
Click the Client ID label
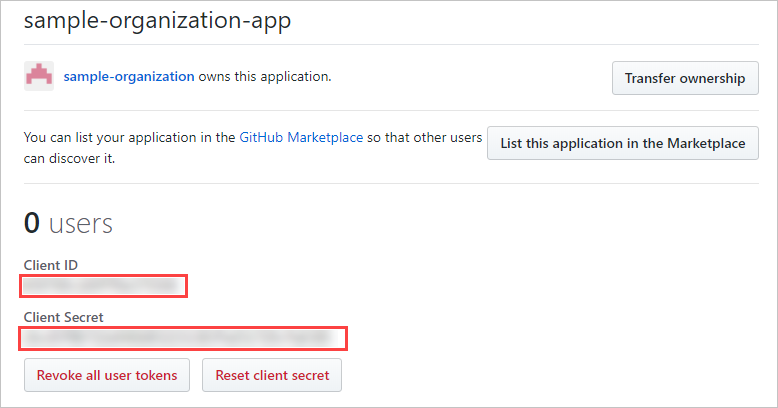coord(51,265)
